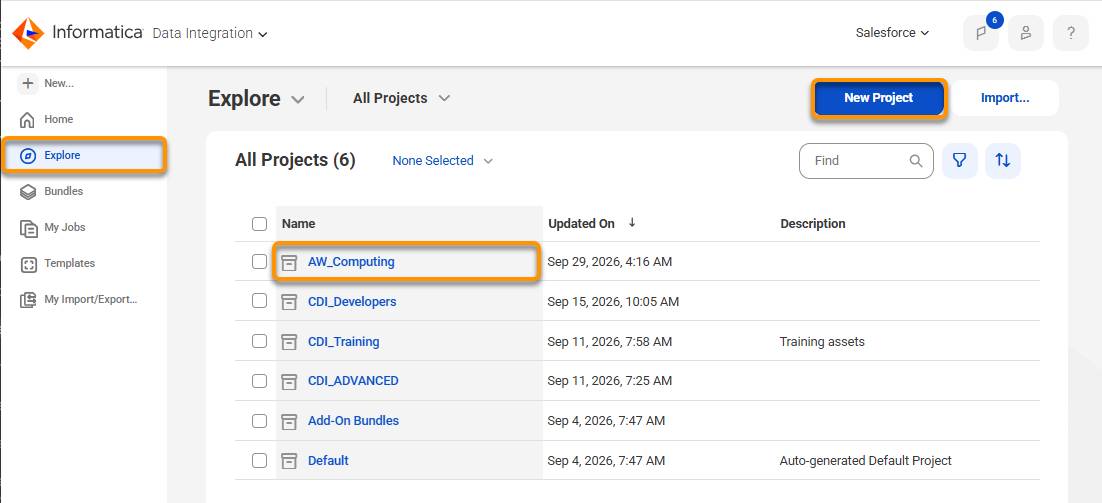Click the Templates icon in sidebar
Screen dimensions: 1102x503
(28, 264)
